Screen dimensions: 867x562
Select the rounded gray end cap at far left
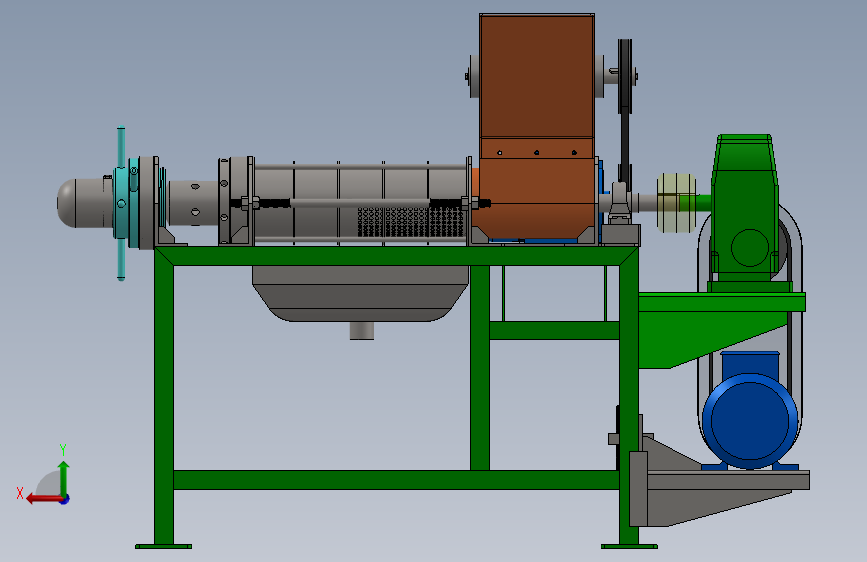coord(84,202)
